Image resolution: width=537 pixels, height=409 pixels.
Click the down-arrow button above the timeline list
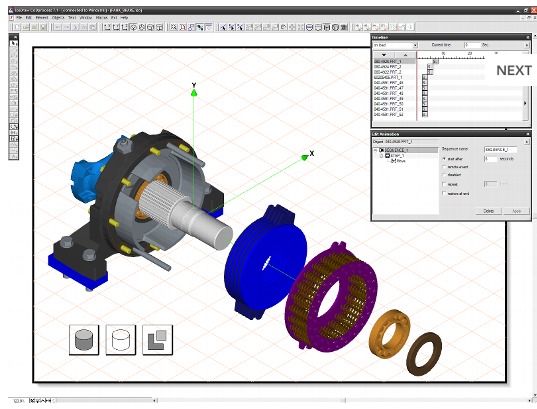click(x=384, y=55)
